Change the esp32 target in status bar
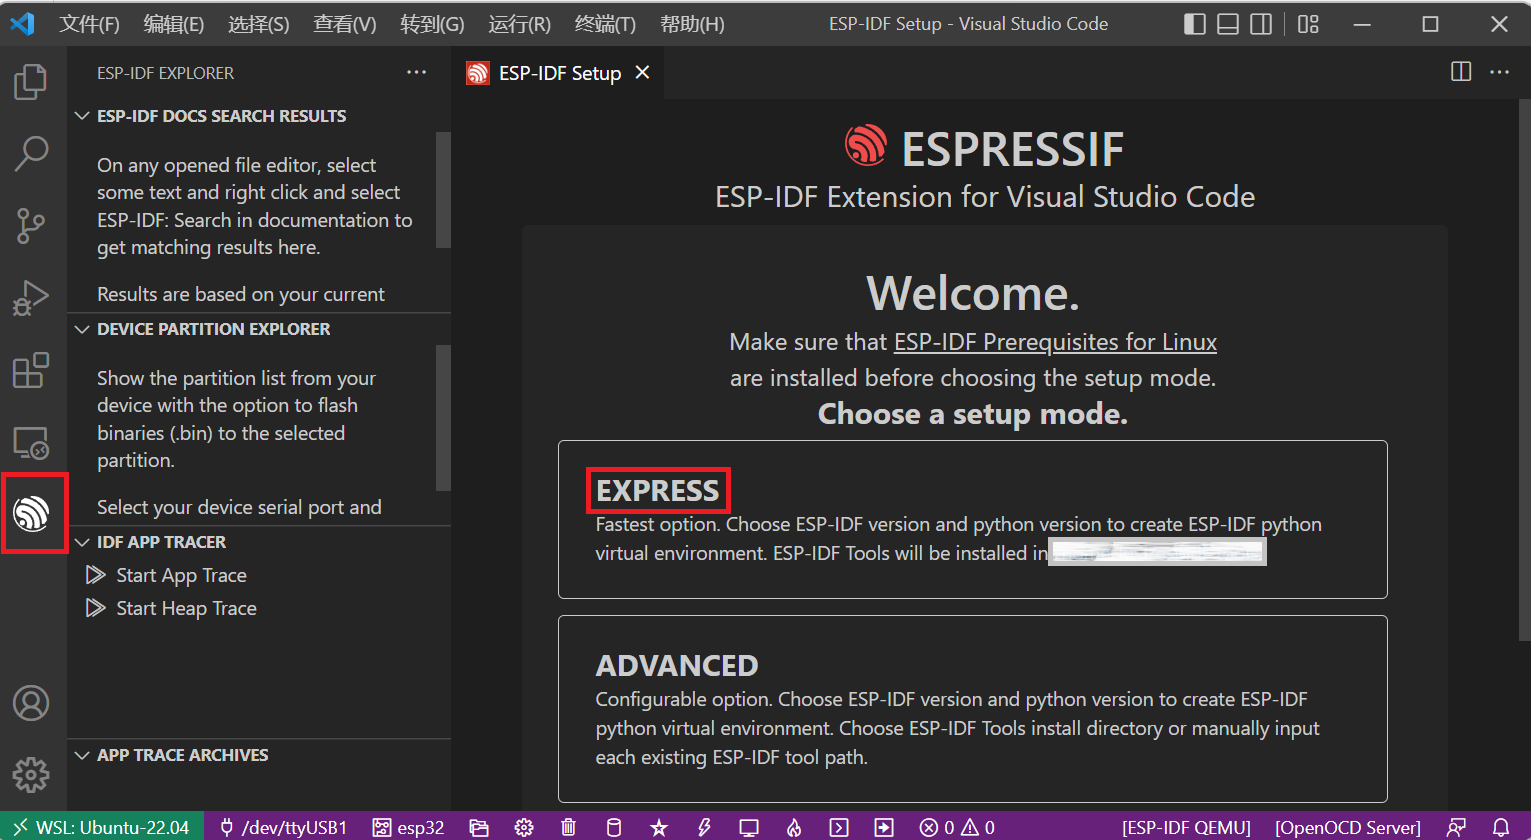 coord(408,827)
